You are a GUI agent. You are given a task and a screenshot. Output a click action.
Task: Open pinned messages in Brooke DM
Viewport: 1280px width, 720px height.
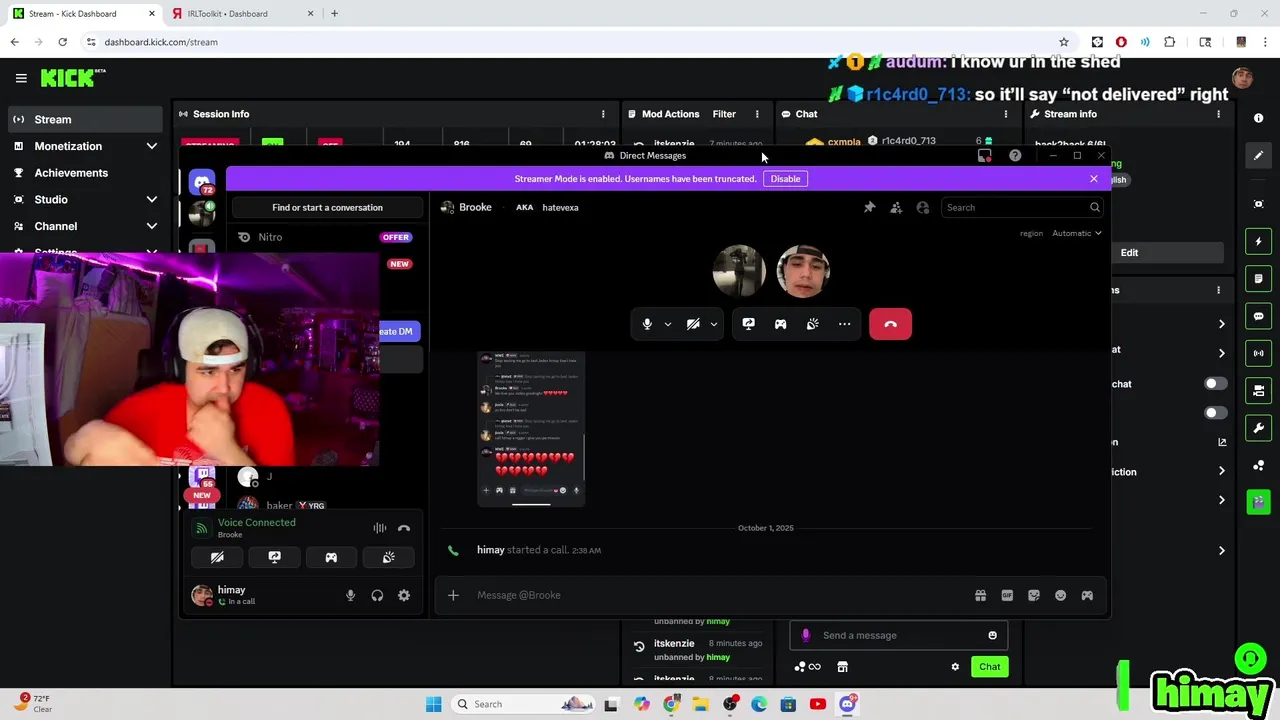click(x=869, y=207)
